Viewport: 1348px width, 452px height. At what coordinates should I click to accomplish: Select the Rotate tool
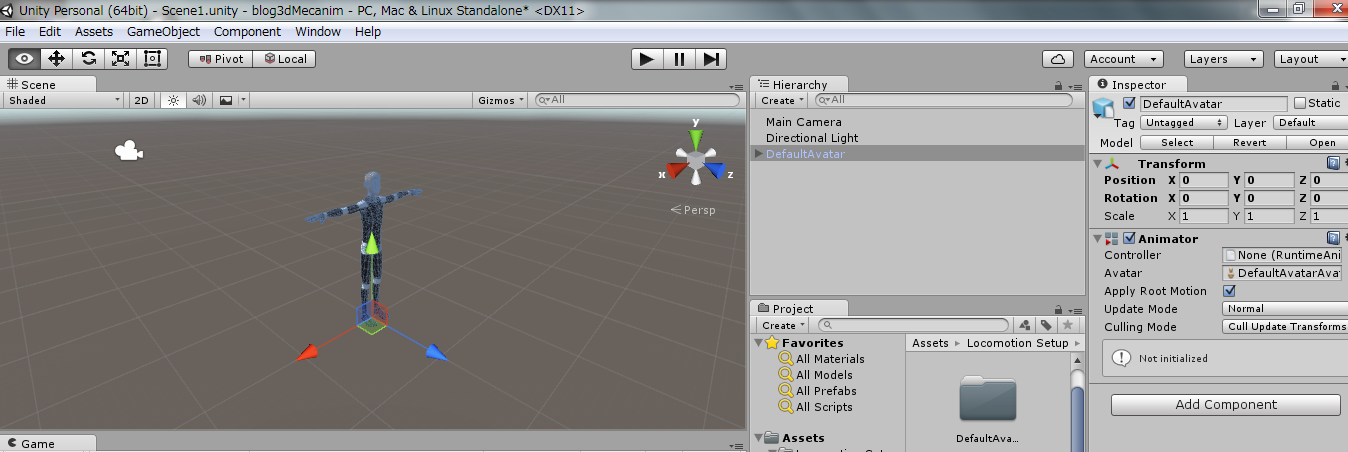89,59
